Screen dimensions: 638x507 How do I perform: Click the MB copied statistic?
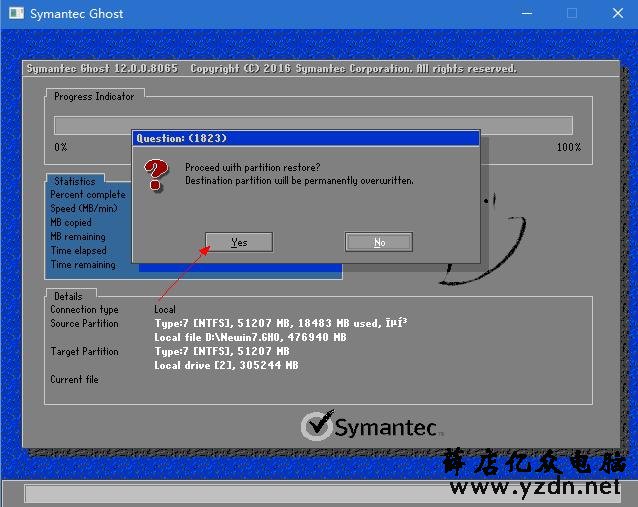pos(71,223)
